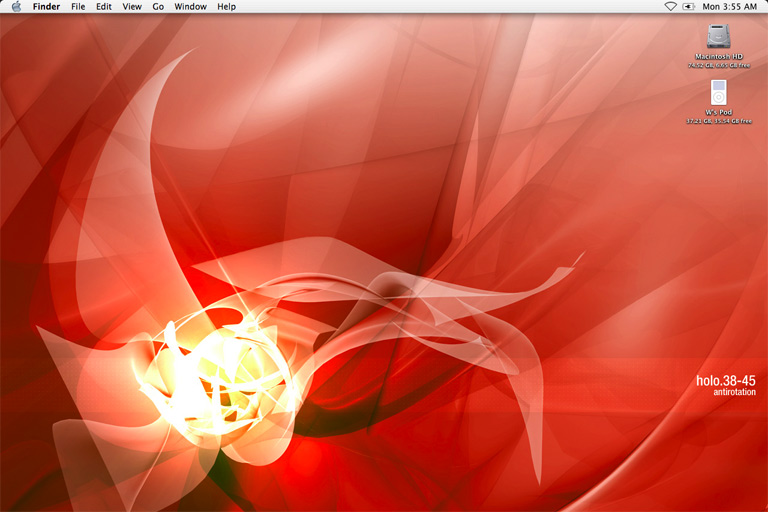Open the Finder application menu
The width and height of the screenshot is (768, 512).
coord(46,6)
